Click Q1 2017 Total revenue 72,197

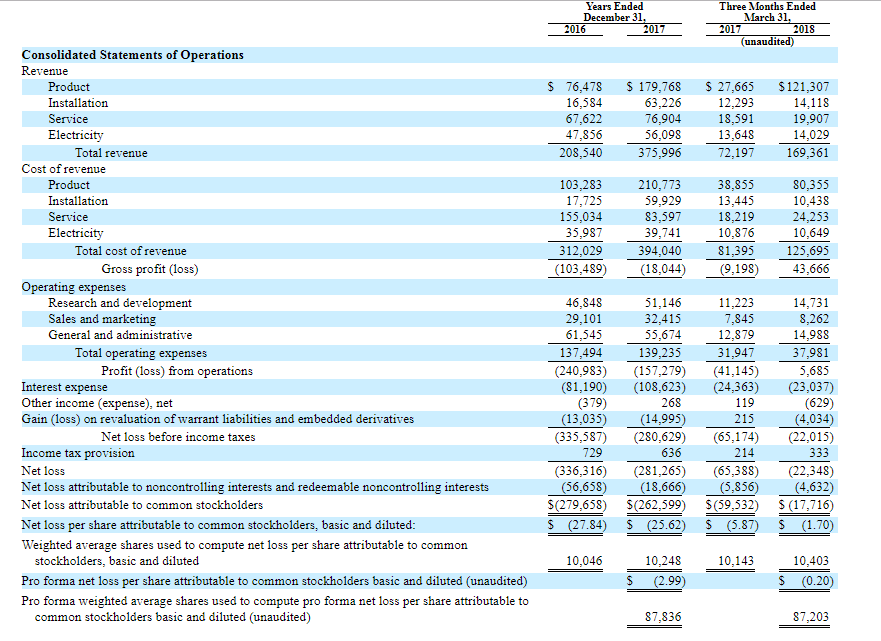tap(736, 153)
